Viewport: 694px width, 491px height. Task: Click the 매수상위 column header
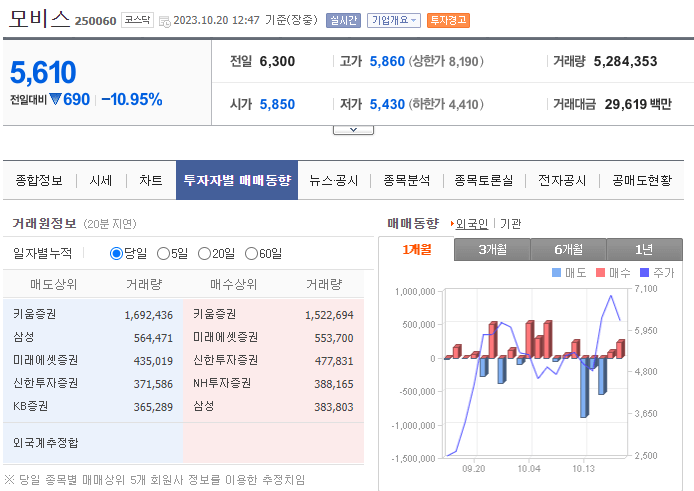[233, 284]
